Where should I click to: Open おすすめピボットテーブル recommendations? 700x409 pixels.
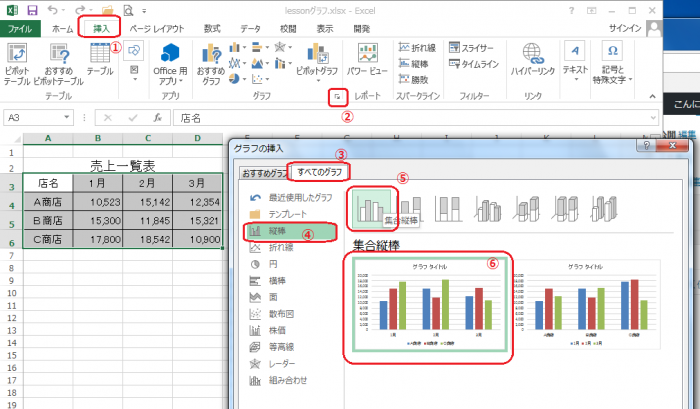(x=58, y=64)
